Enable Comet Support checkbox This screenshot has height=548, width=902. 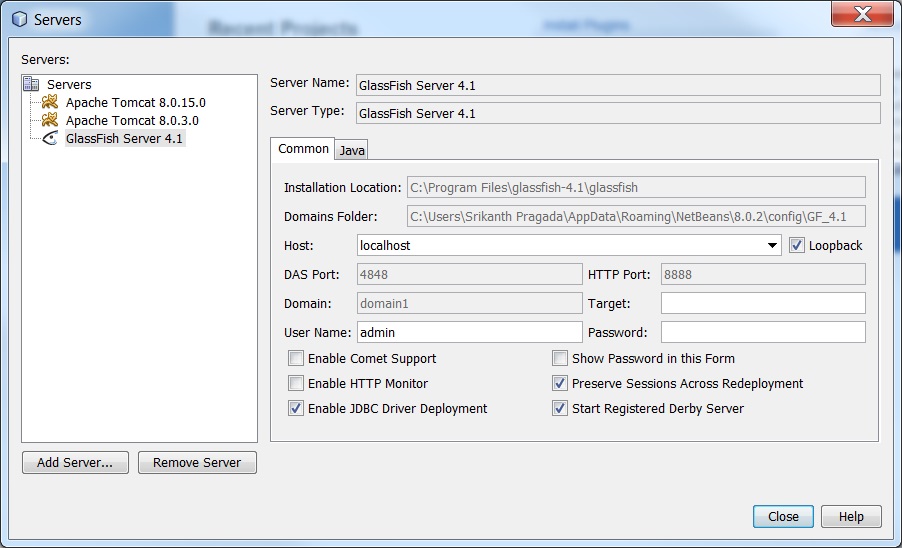(x=296, y=358)
